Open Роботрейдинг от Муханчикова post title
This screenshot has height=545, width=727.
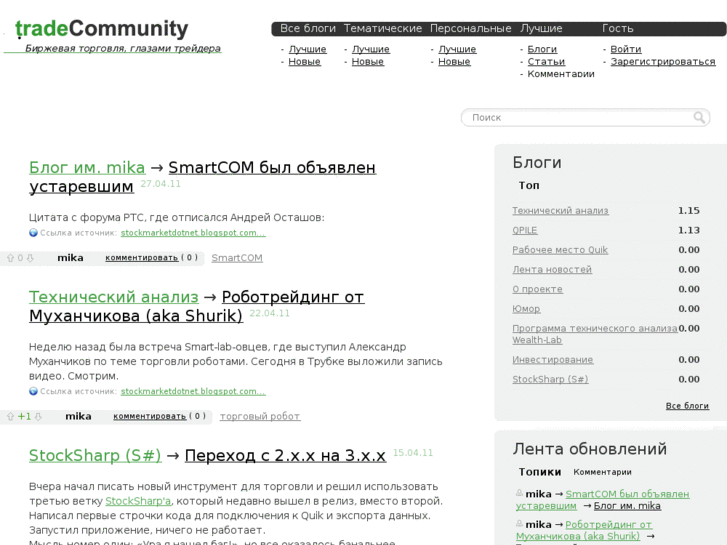tap(293, 297)
